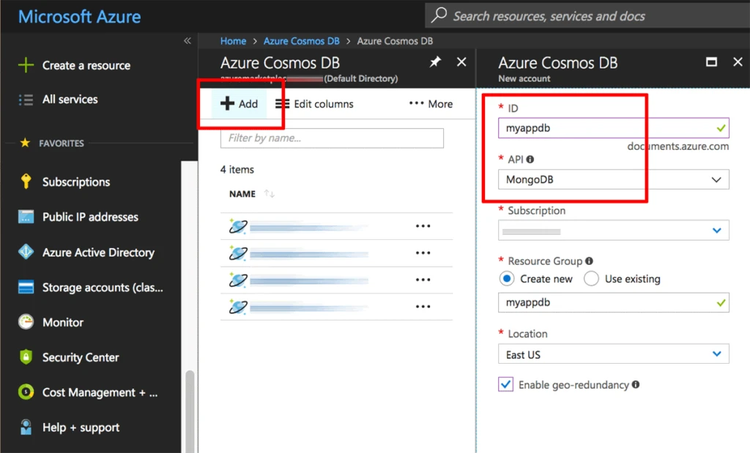Open the Monitor gauge icon
750x453 pixels.
pos(26,322)
